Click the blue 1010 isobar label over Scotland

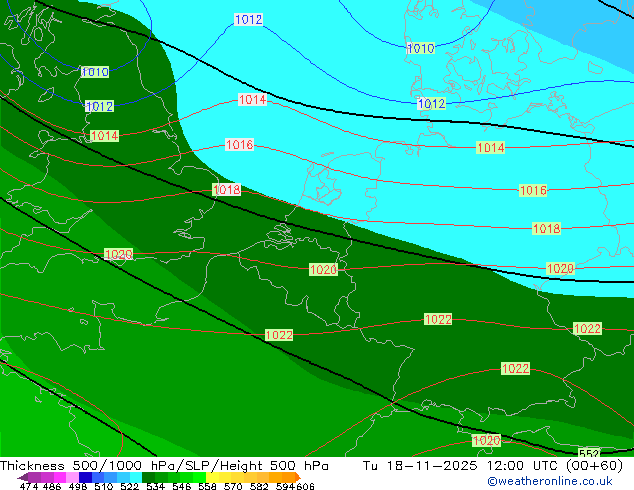95,72
